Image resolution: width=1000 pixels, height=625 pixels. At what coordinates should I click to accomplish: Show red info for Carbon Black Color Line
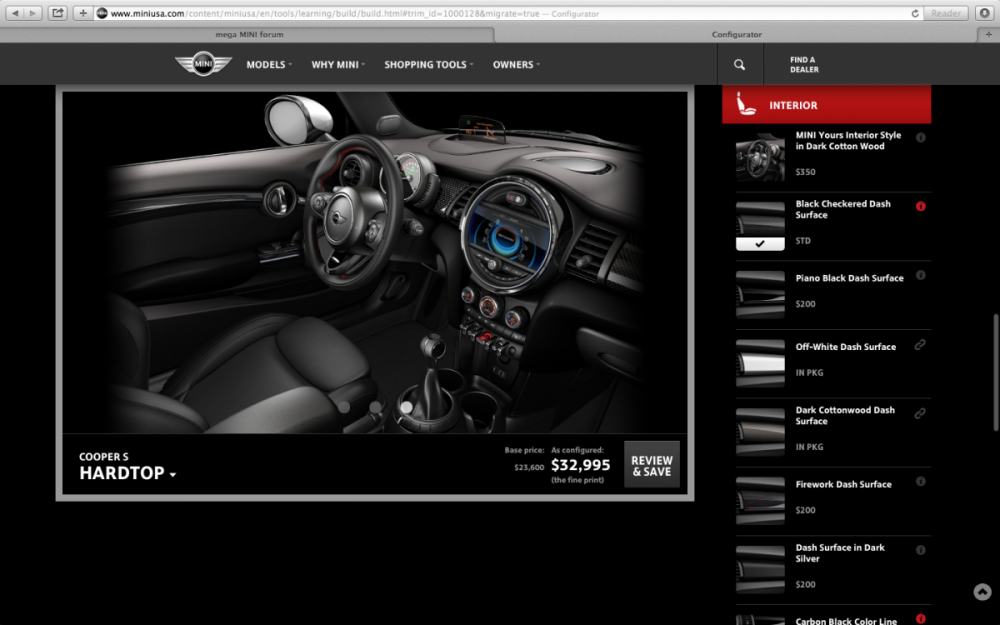pyautogui.click(x=920, y=618)
